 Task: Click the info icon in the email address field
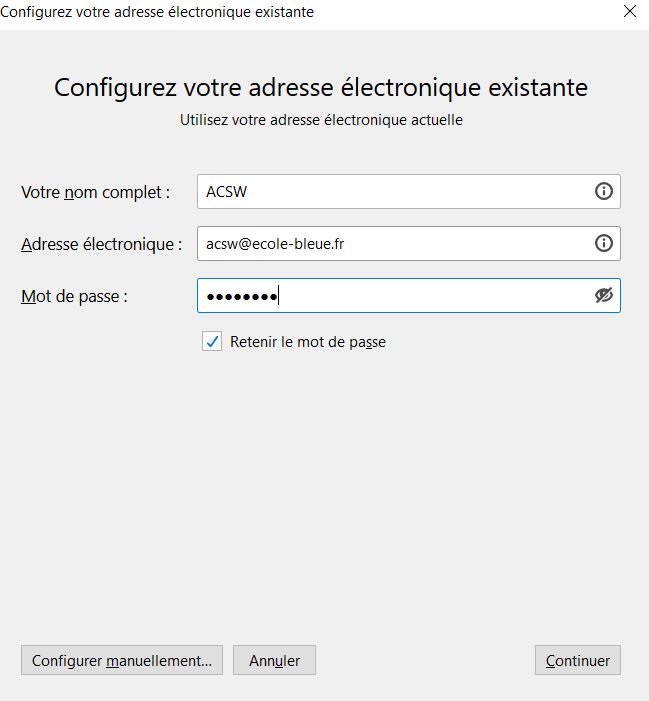[x=603, y=243]
